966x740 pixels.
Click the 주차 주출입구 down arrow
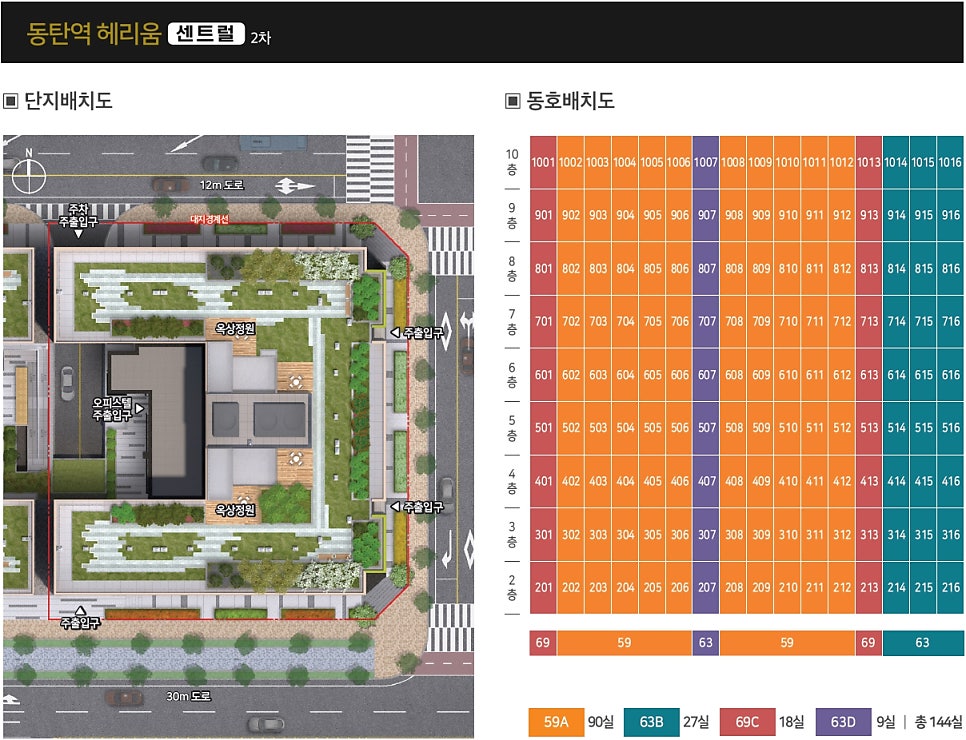click(78, 234)
